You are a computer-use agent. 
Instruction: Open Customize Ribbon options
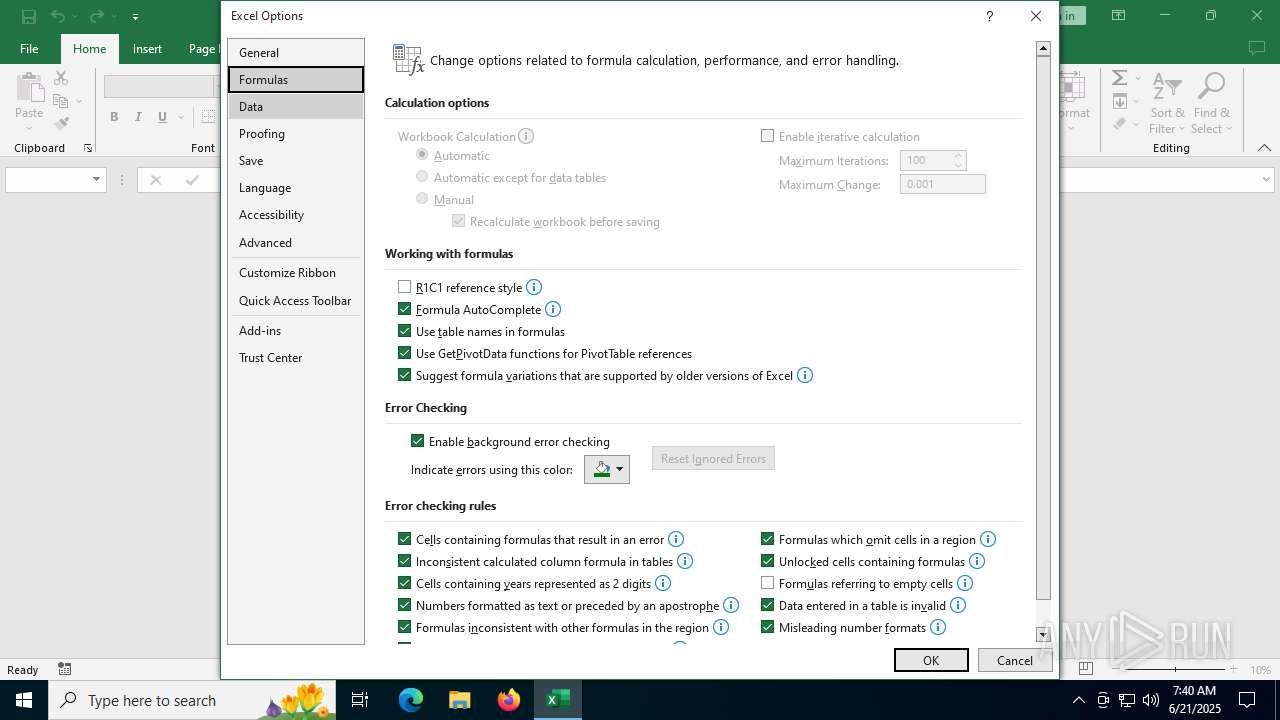pos(296,272)
